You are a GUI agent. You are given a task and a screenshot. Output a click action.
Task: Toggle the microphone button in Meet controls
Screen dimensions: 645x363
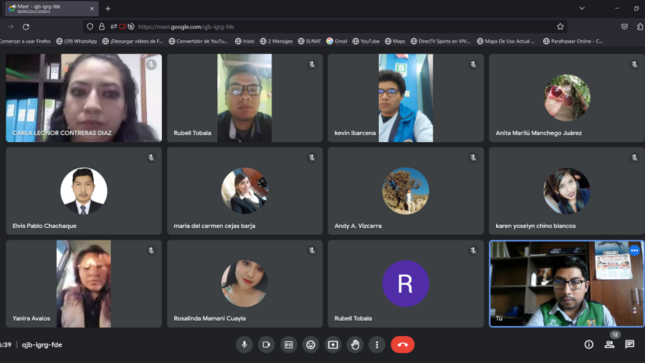[x=244, y=344]
